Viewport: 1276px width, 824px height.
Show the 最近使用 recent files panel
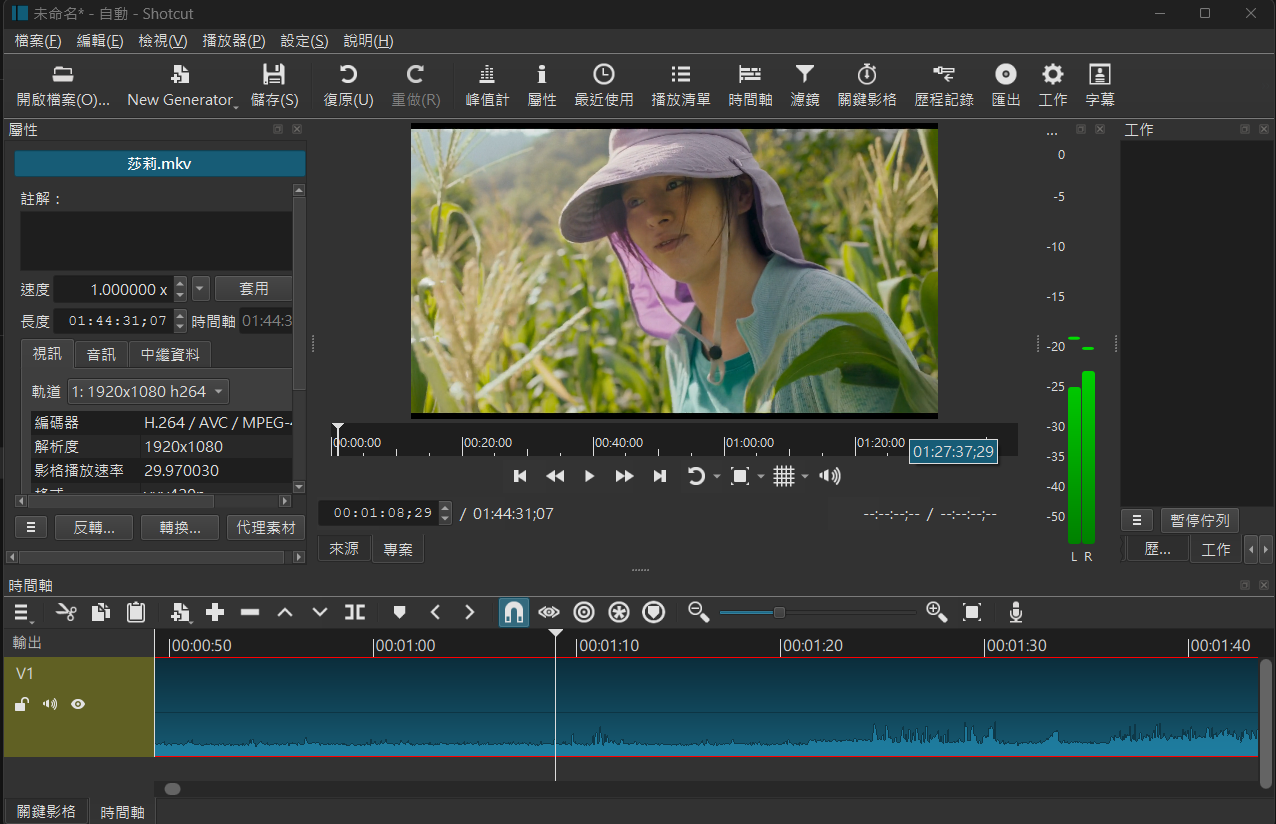(x=604, y=86)
